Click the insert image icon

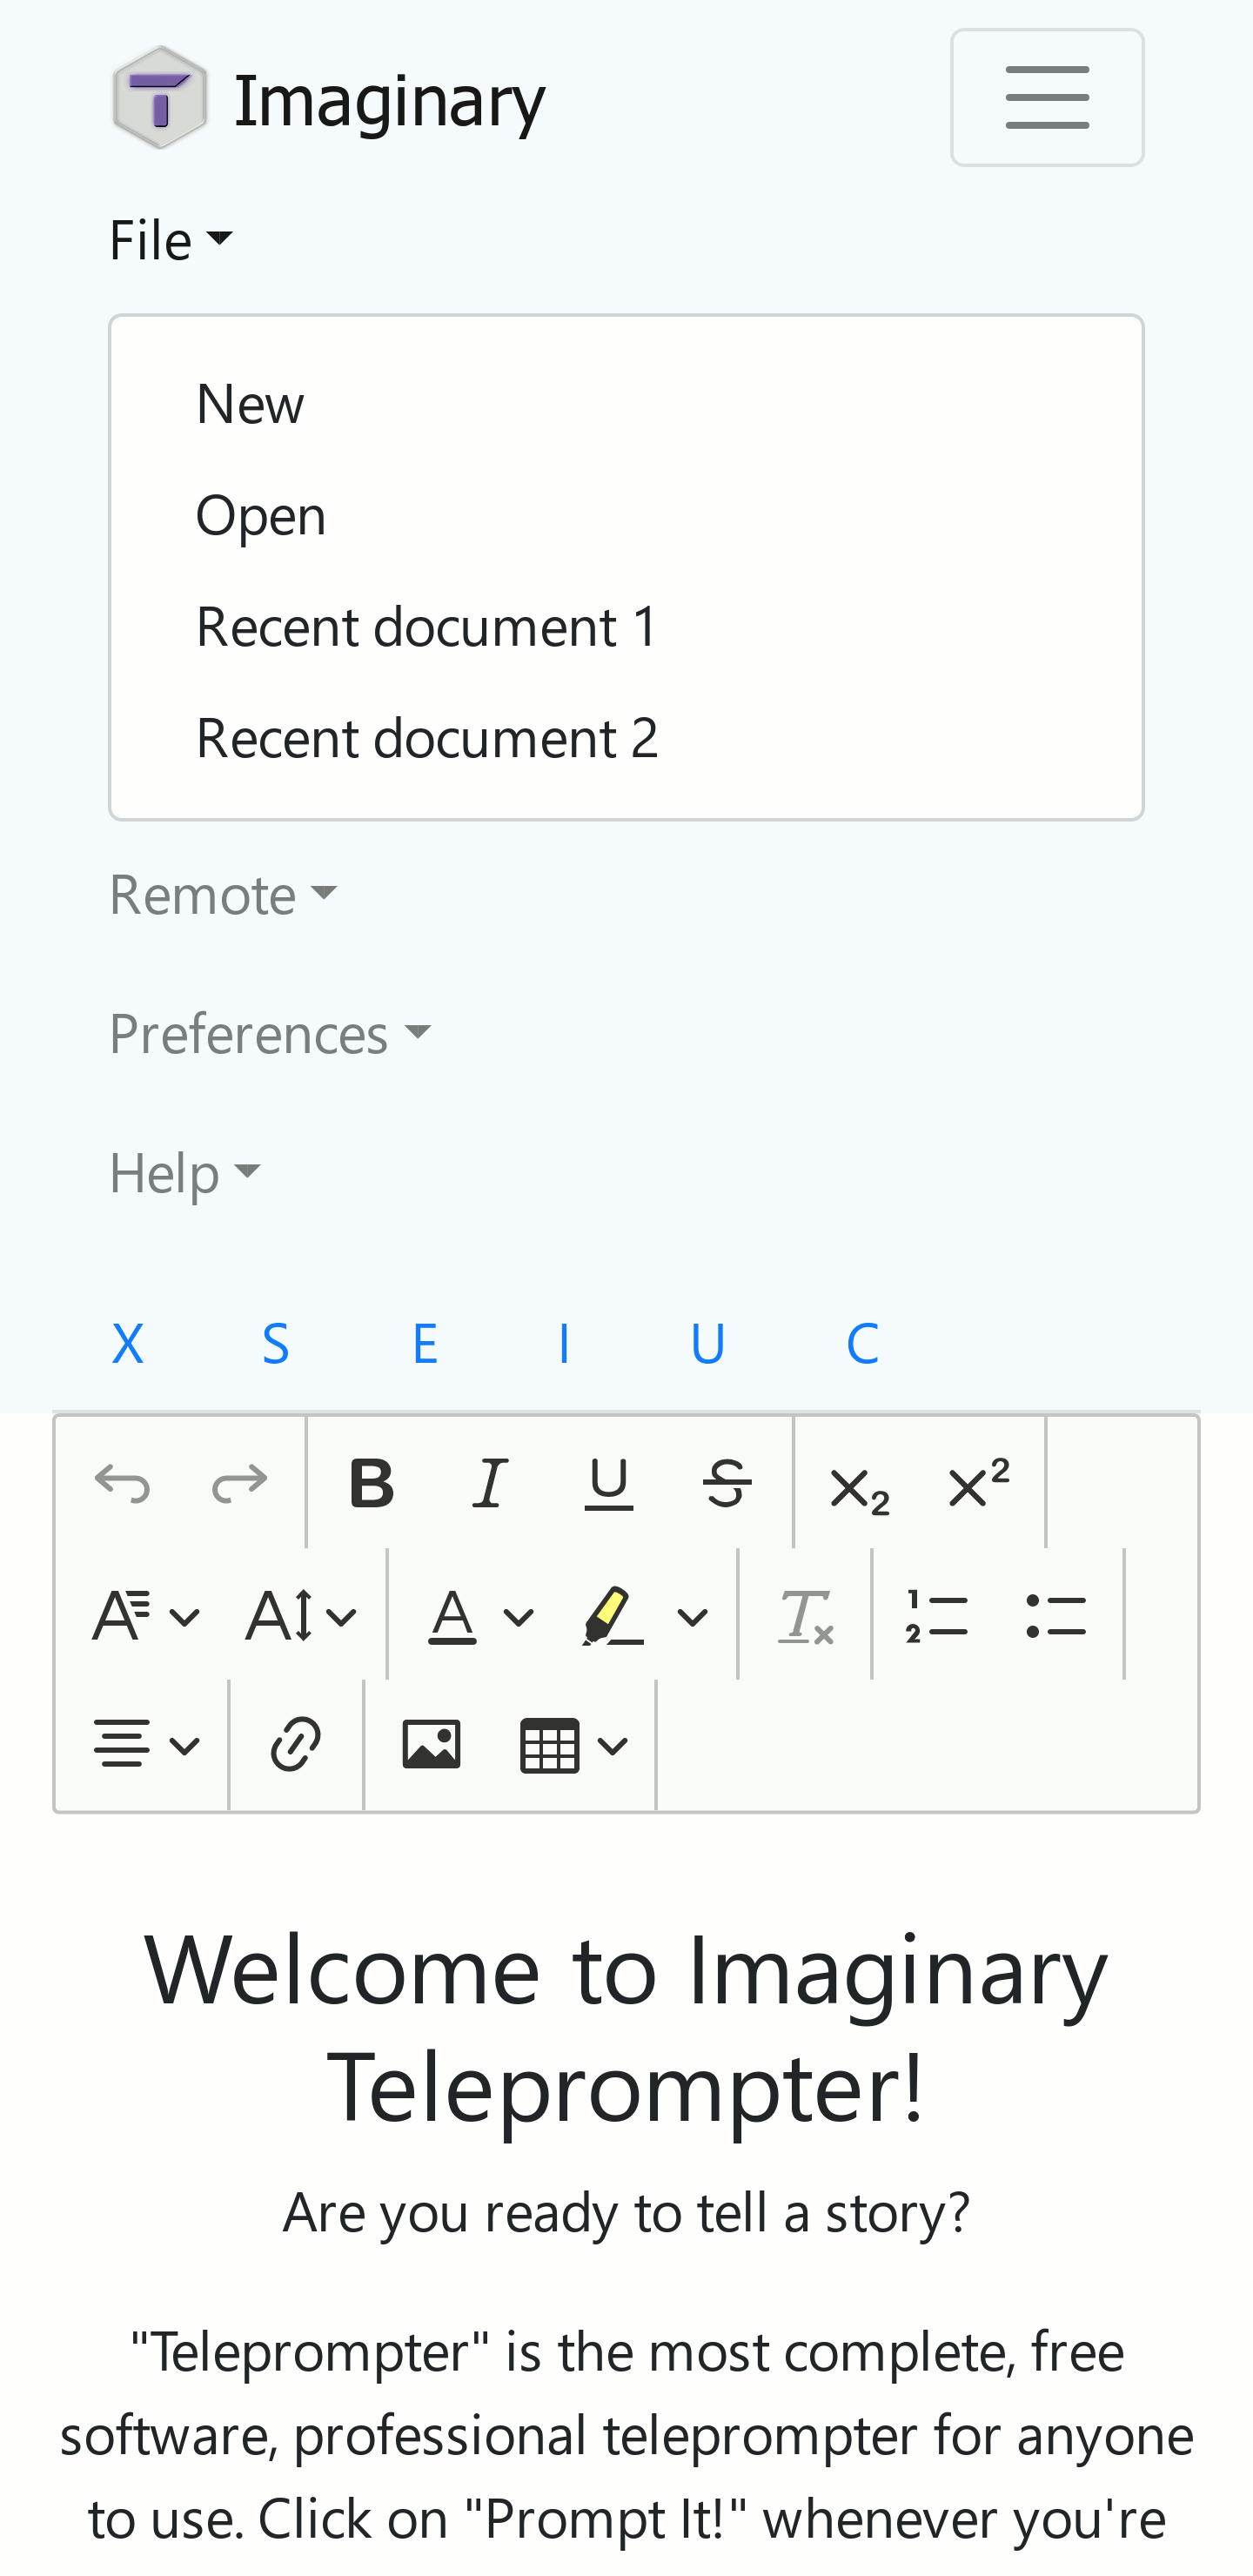tap(431, 1745)
